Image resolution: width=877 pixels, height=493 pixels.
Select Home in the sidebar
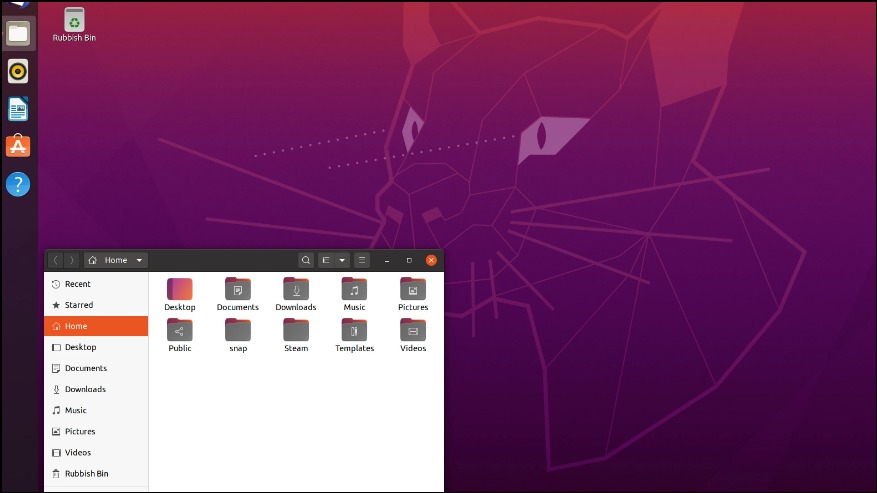[96, 326]
